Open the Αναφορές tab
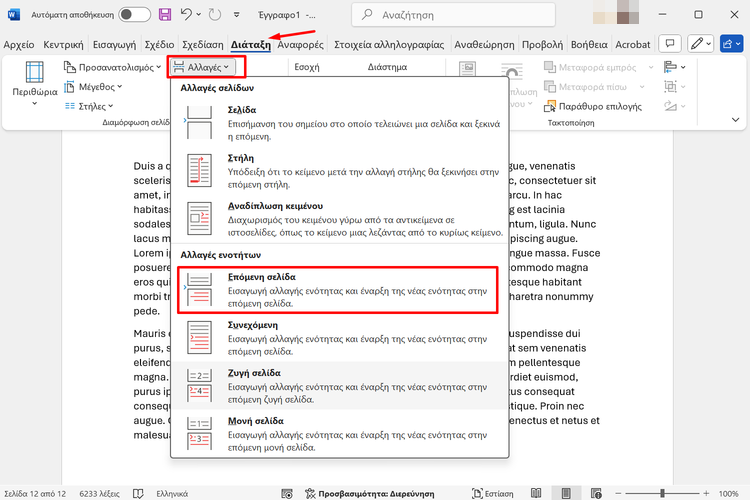The image size is (750, 500). [300, 44]
